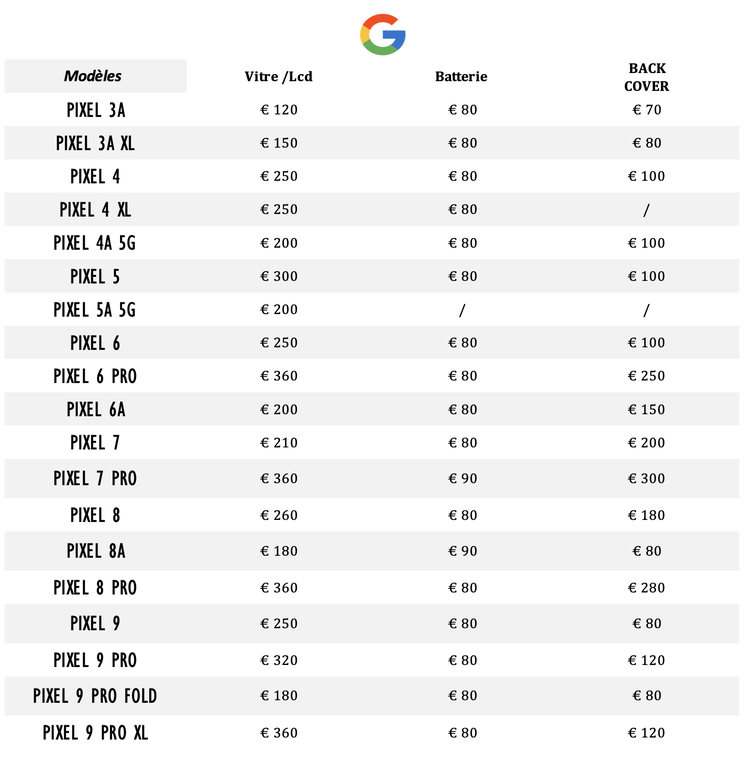Image resolution: width=747 pixels, height=760 pixels.
Task: Click the € 150 back cover price for Pixel 6A
Action: (x=646, y=410)
